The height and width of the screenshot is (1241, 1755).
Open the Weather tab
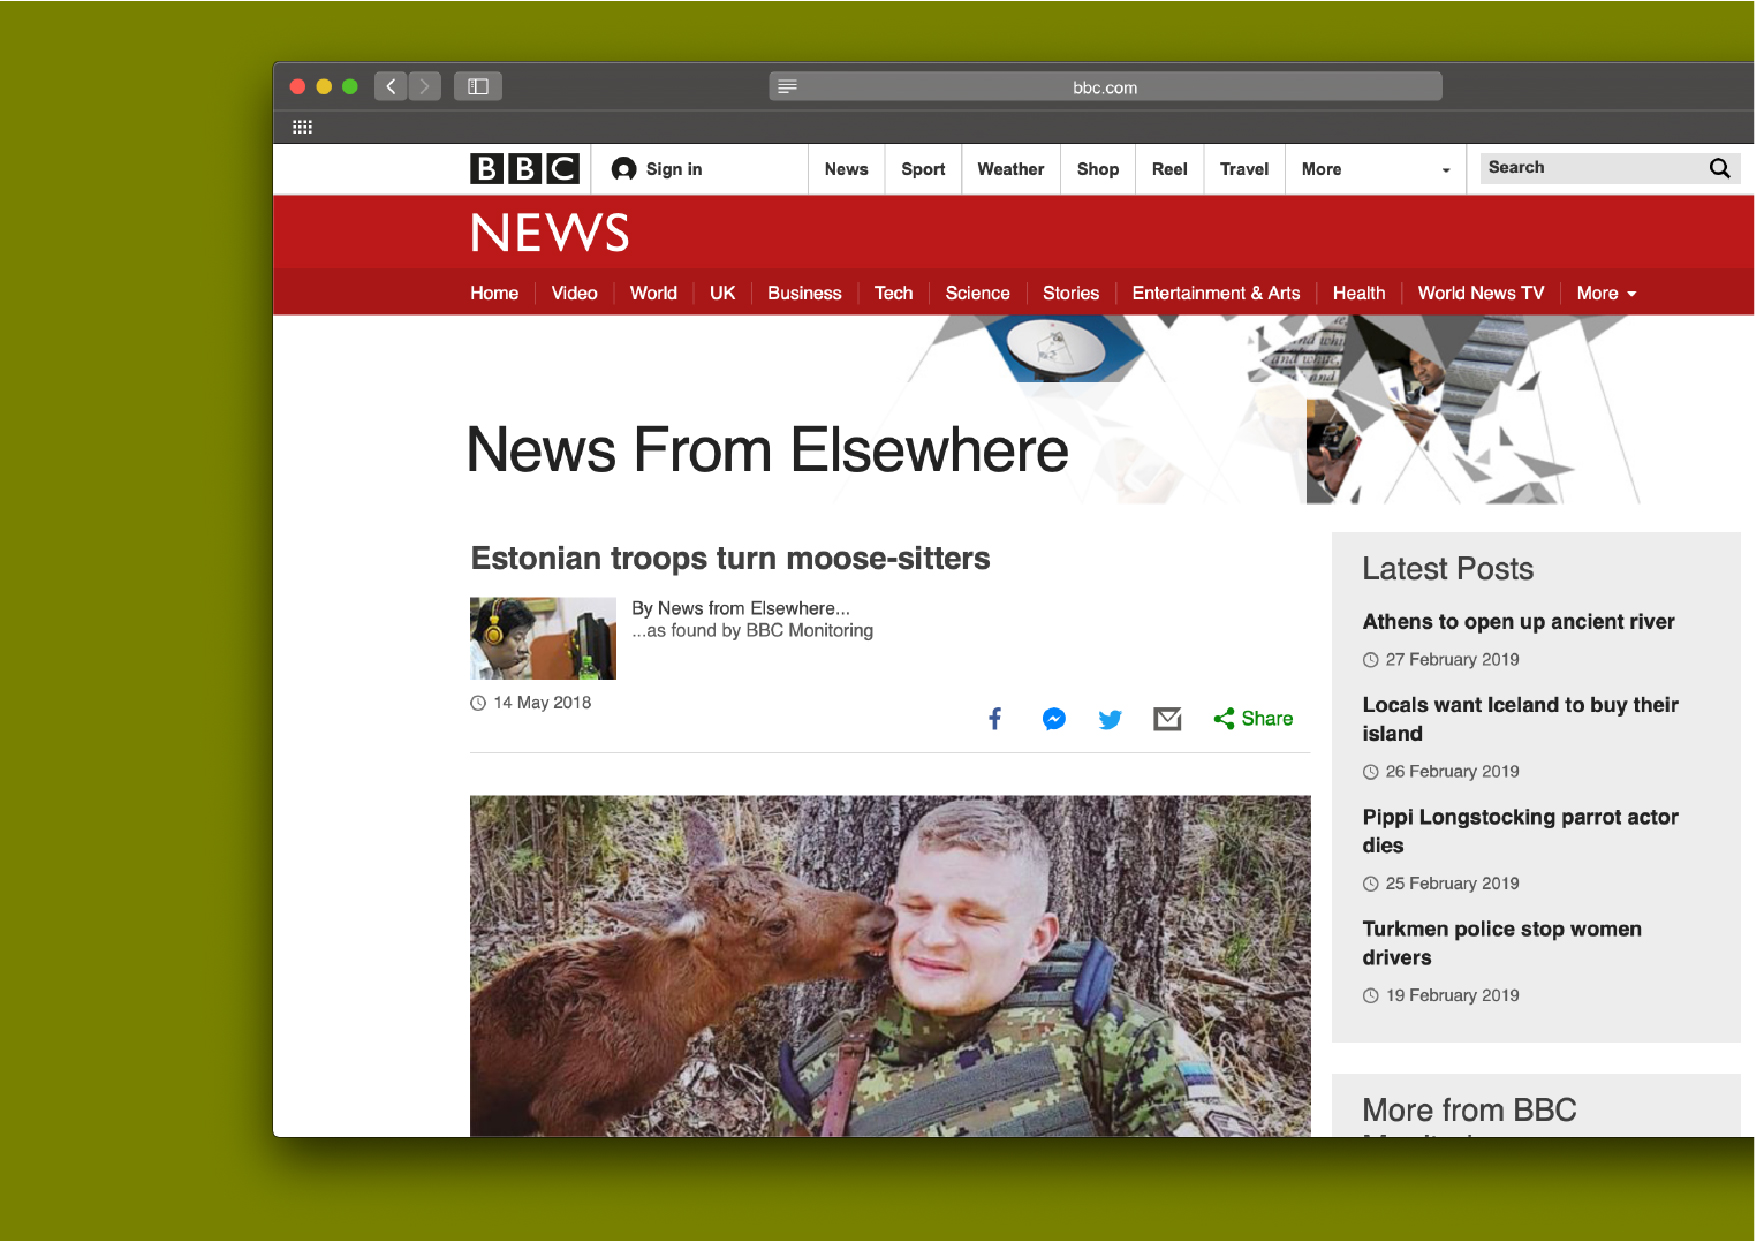1010,170
